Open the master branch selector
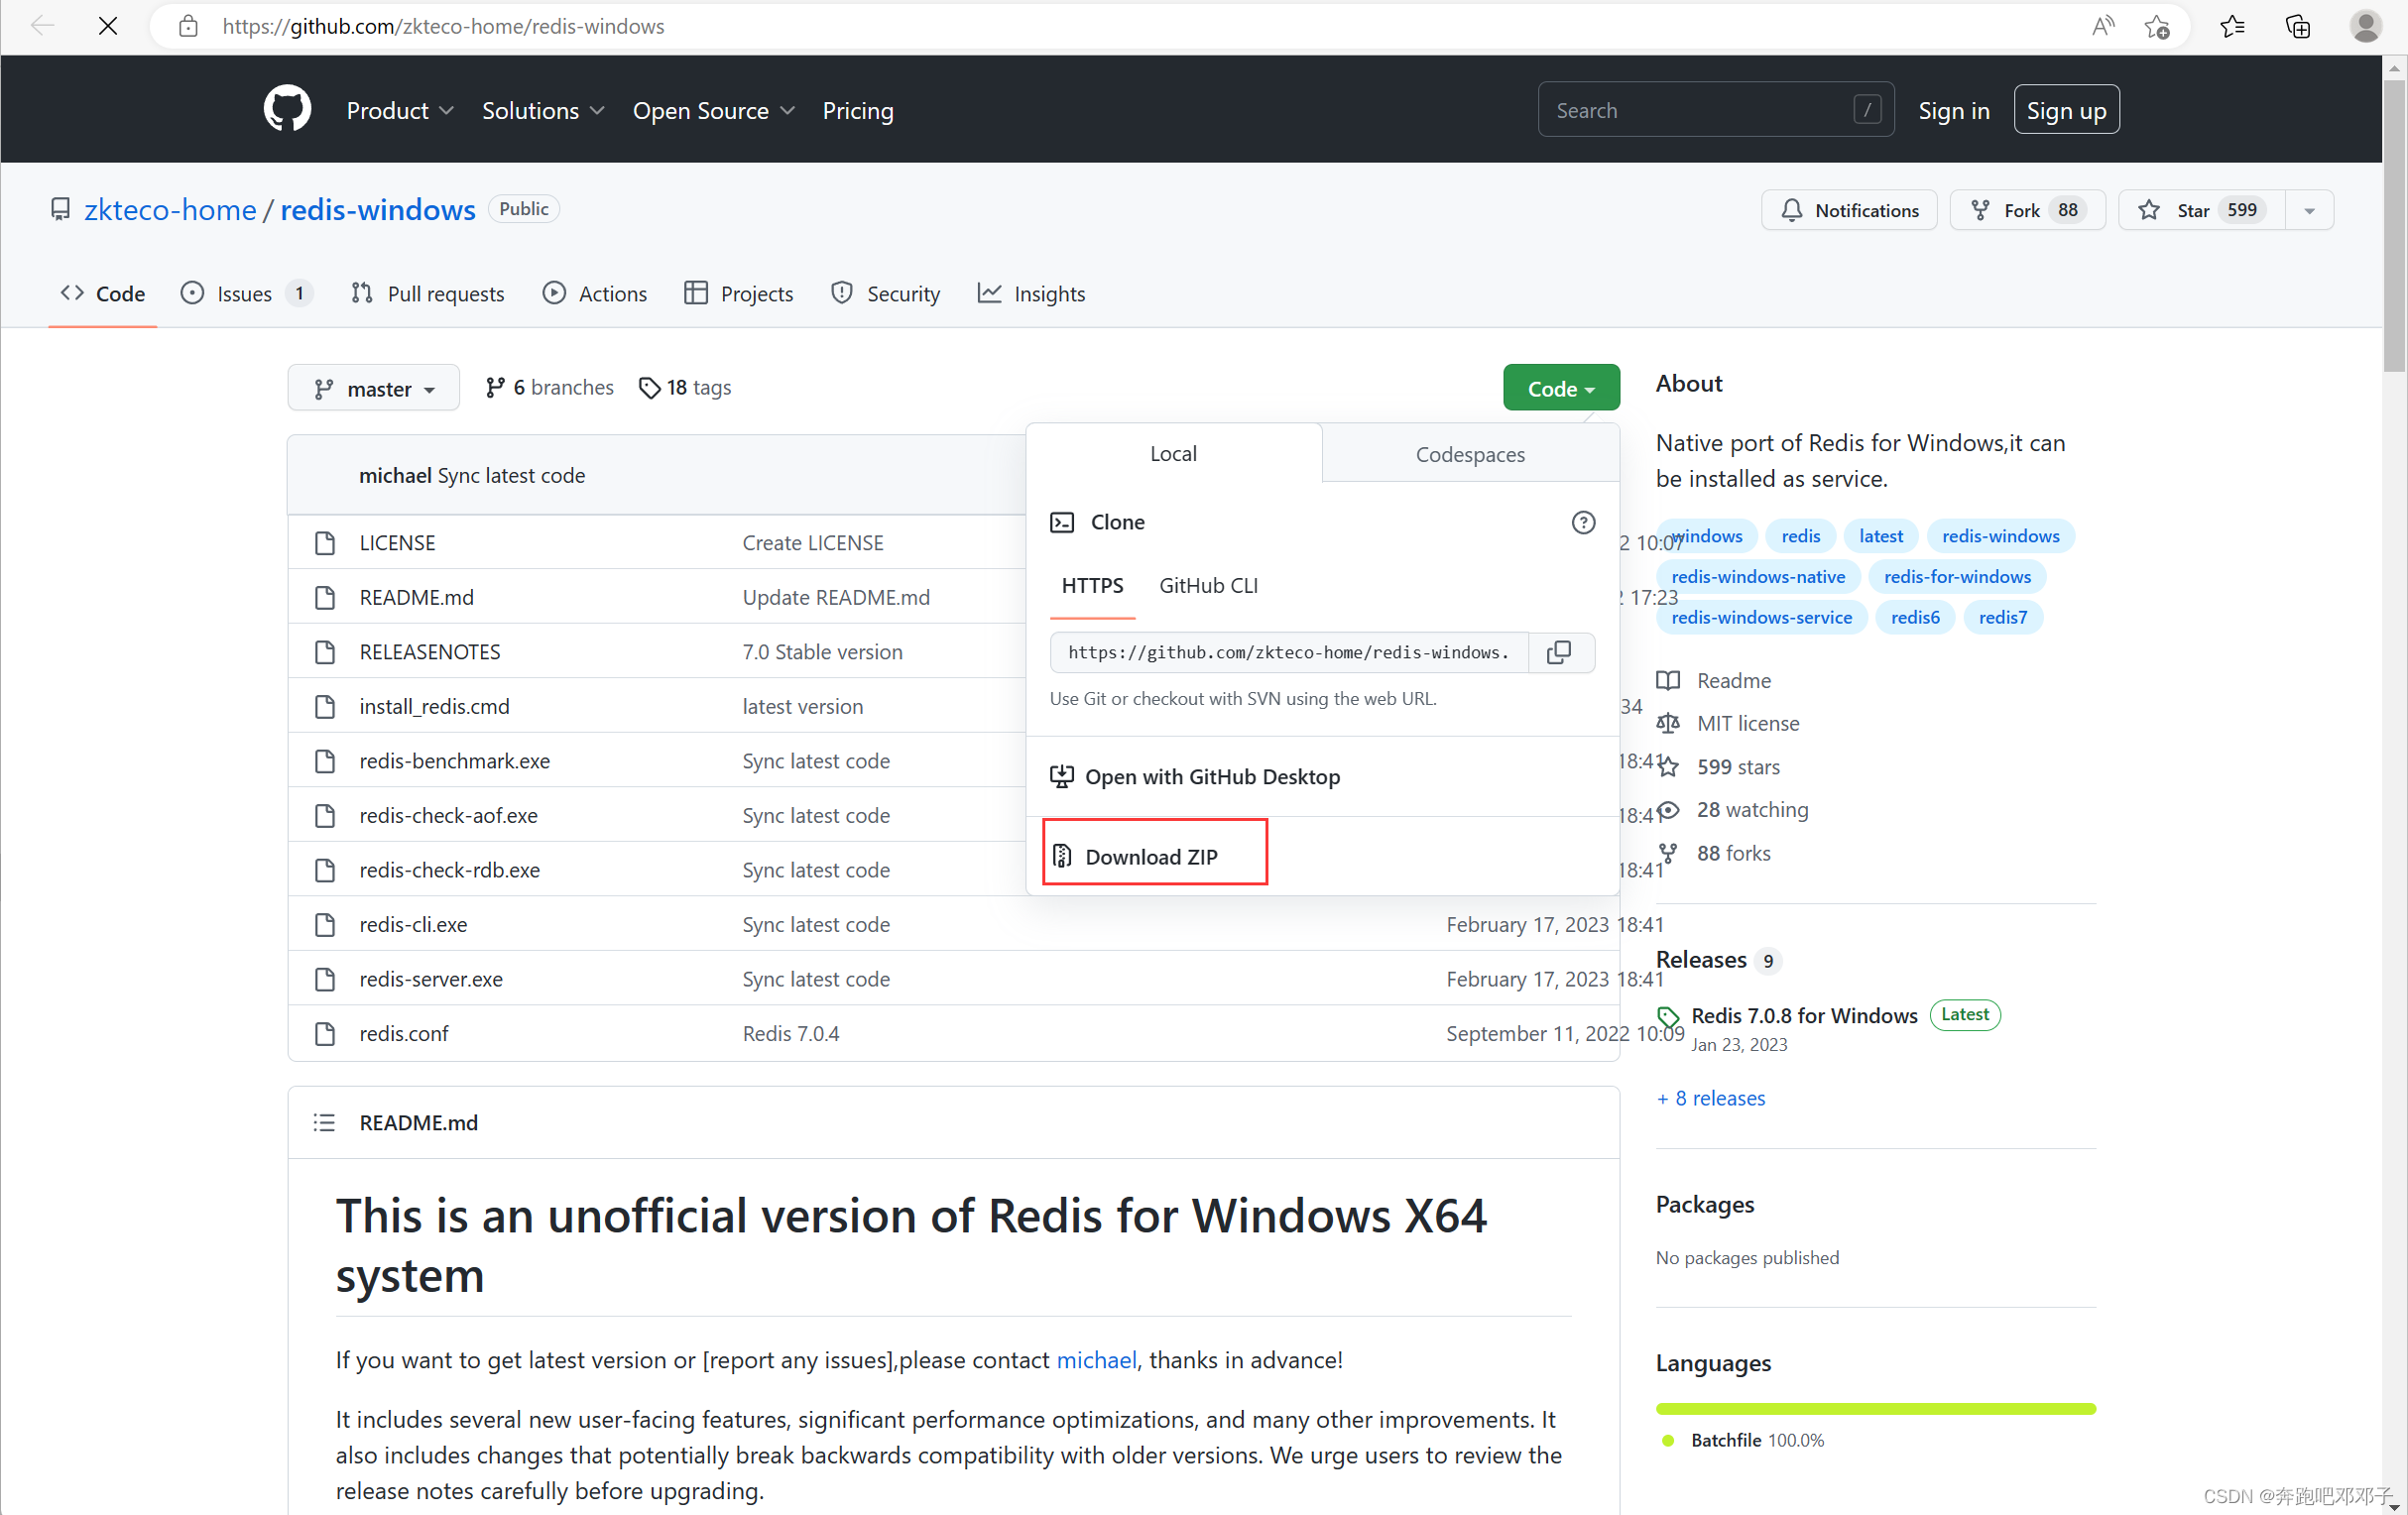This screenshot has width=2408, height=1515. [x=373, y=388]
